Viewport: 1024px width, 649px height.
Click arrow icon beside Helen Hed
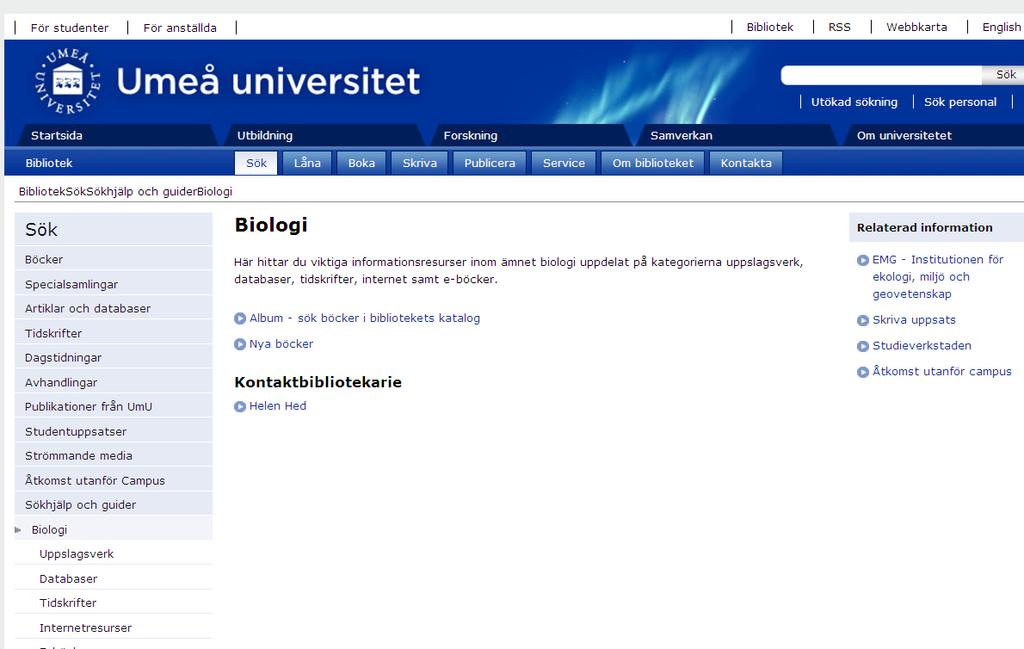pyautogui.click(x=240, y=406)
